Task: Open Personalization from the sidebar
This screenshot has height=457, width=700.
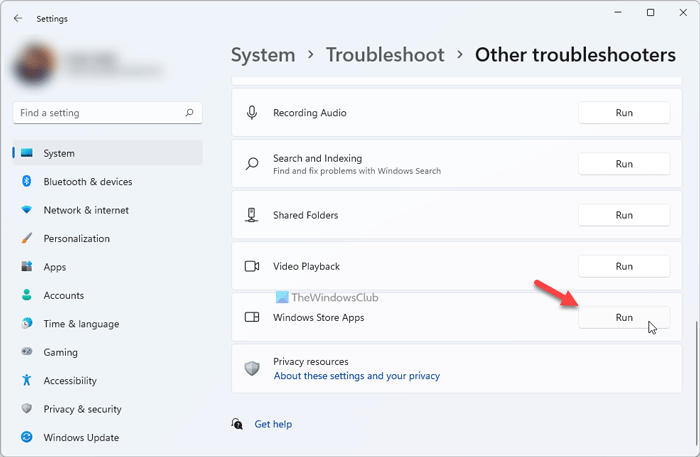Action: tap(76, 239)
